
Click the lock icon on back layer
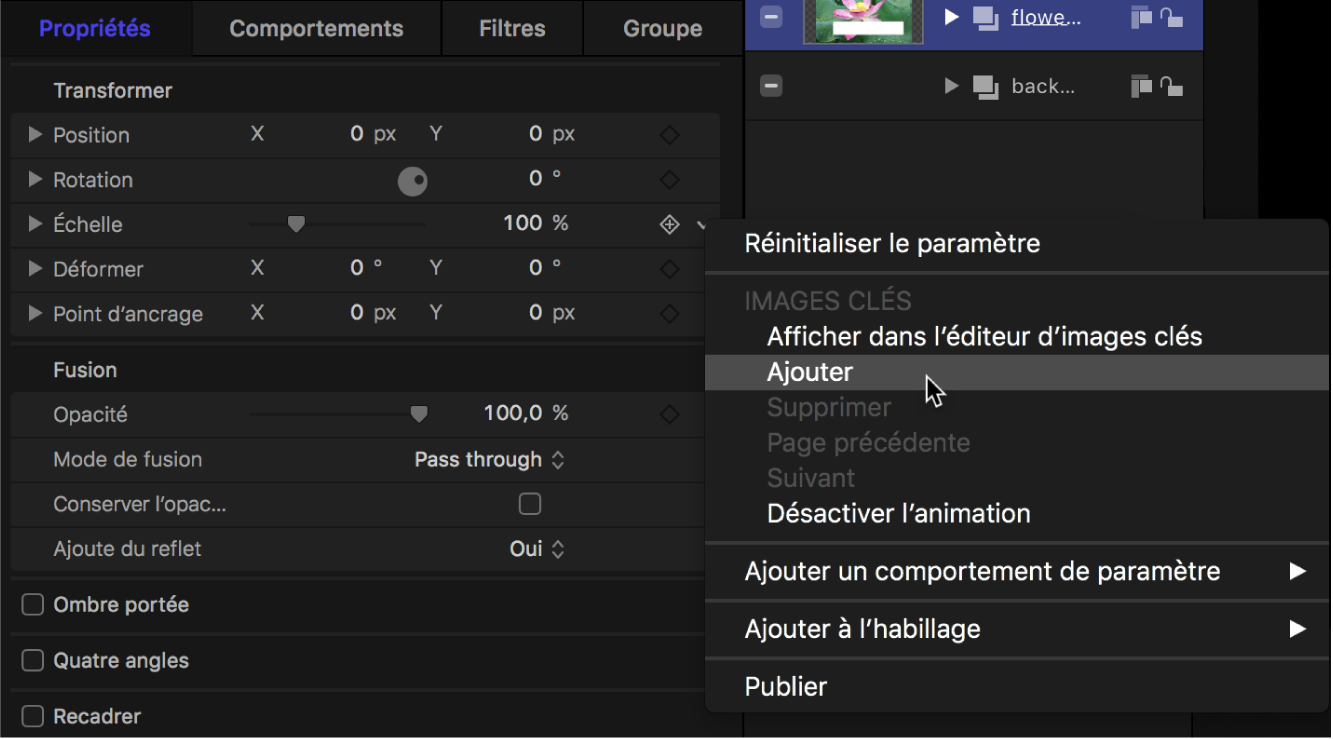(1168, 85)
